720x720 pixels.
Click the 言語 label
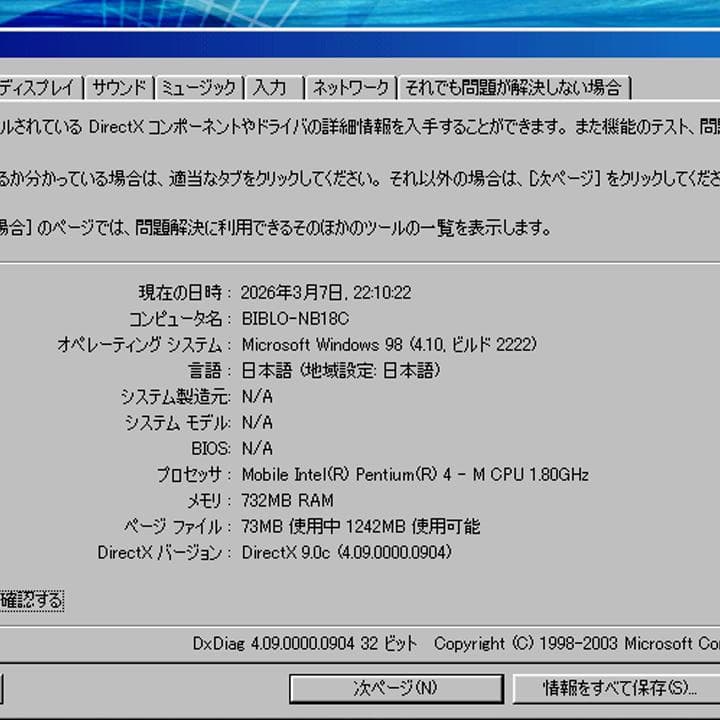click(x=209, y=371)
